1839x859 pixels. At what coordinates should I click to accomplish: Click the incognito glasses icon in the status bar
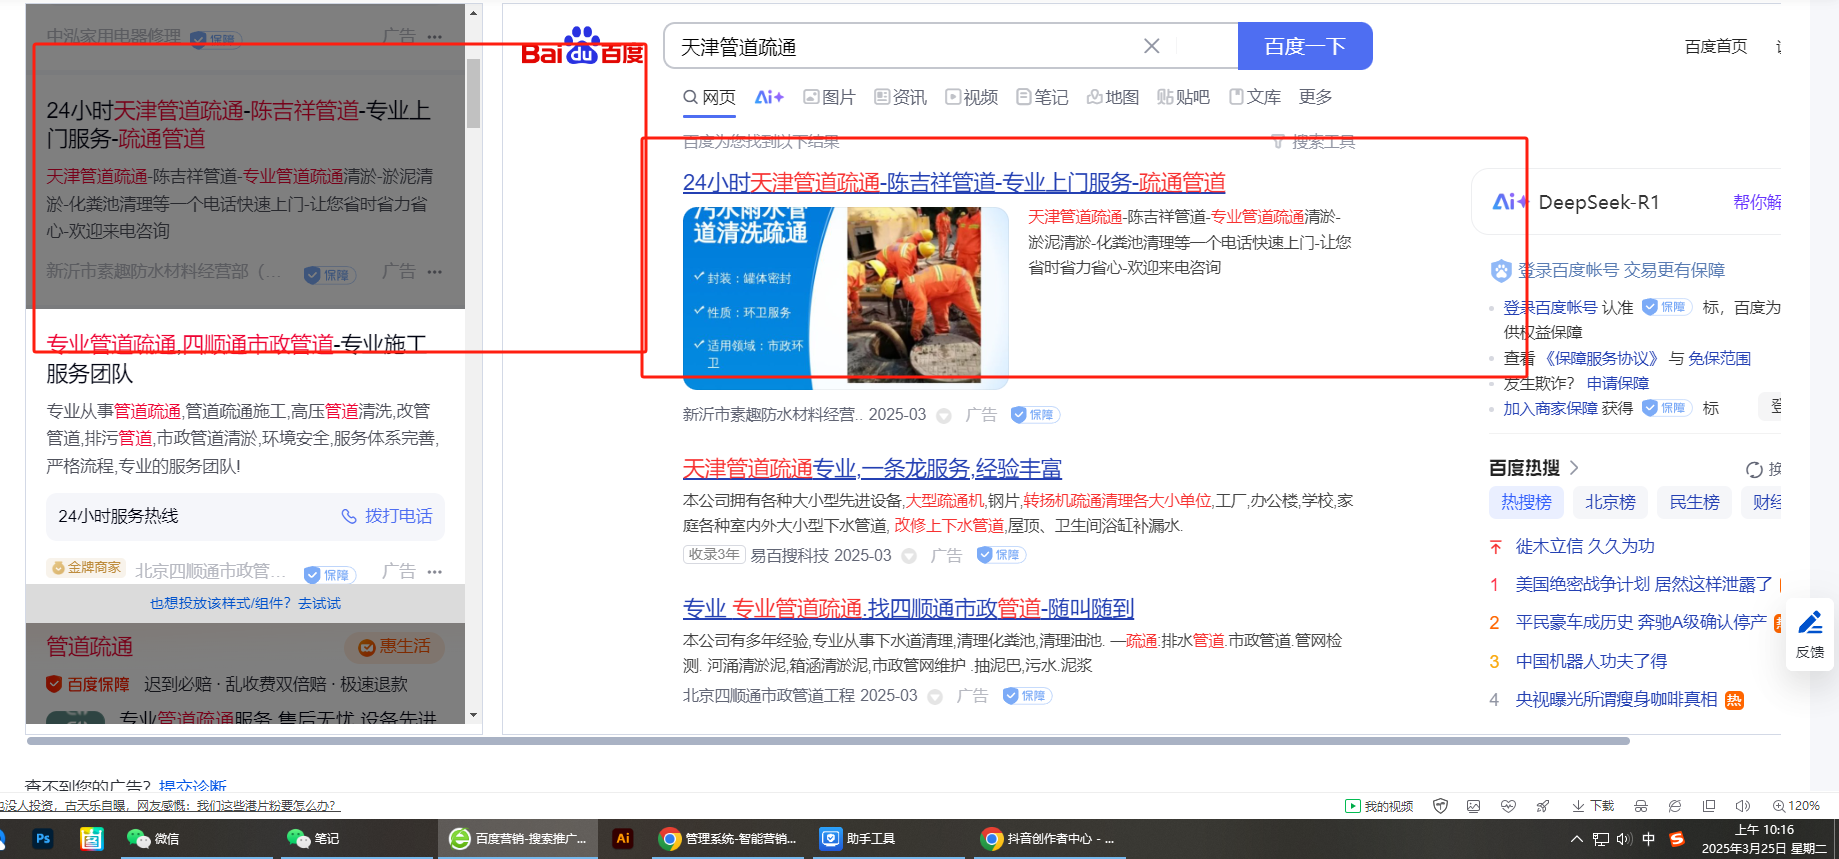pos(1641,806)
